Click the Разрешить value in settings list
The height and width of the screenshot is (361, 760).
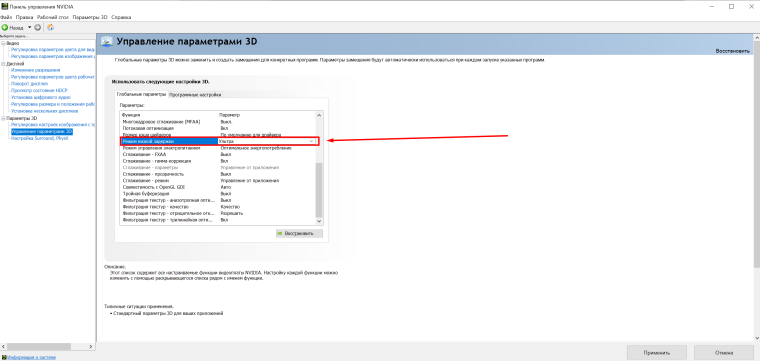coord(231,213)
